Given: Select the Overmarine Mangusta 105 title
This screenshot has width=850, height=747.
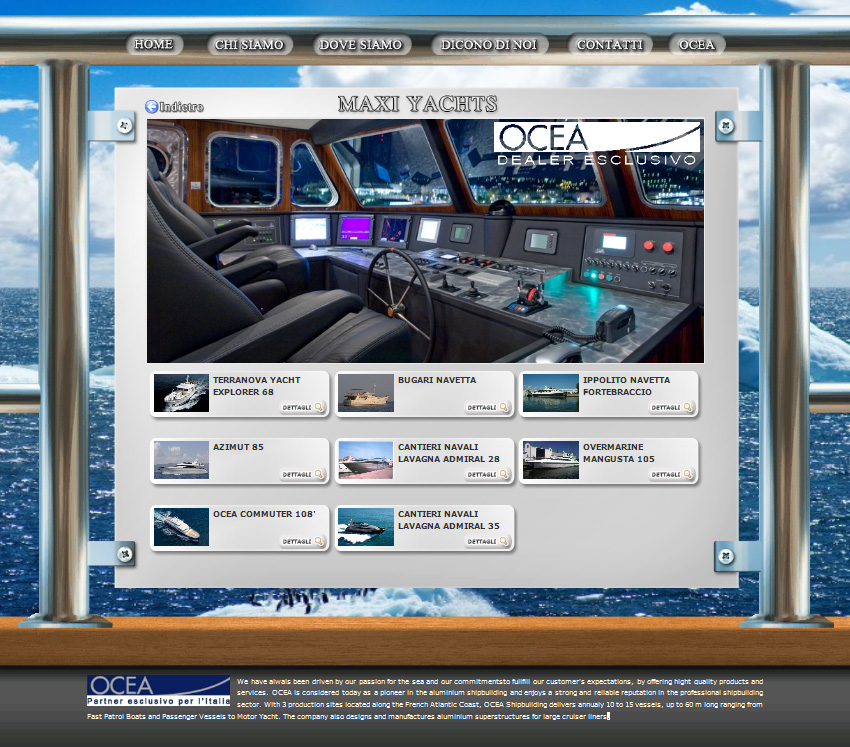Looking at the screenshot, I should 619,453.
